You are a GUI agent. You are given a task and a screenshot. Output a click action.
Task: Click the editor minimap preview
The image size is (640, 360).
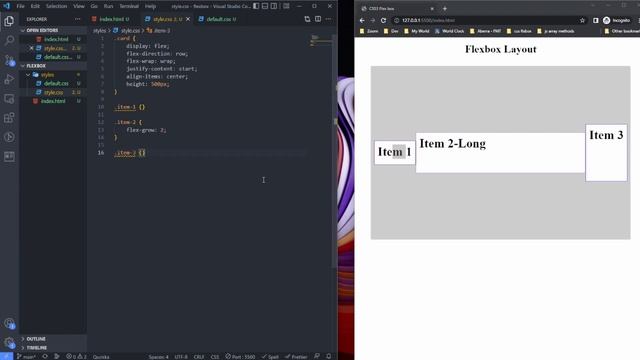pyautogui.click(x=321, y=41)
